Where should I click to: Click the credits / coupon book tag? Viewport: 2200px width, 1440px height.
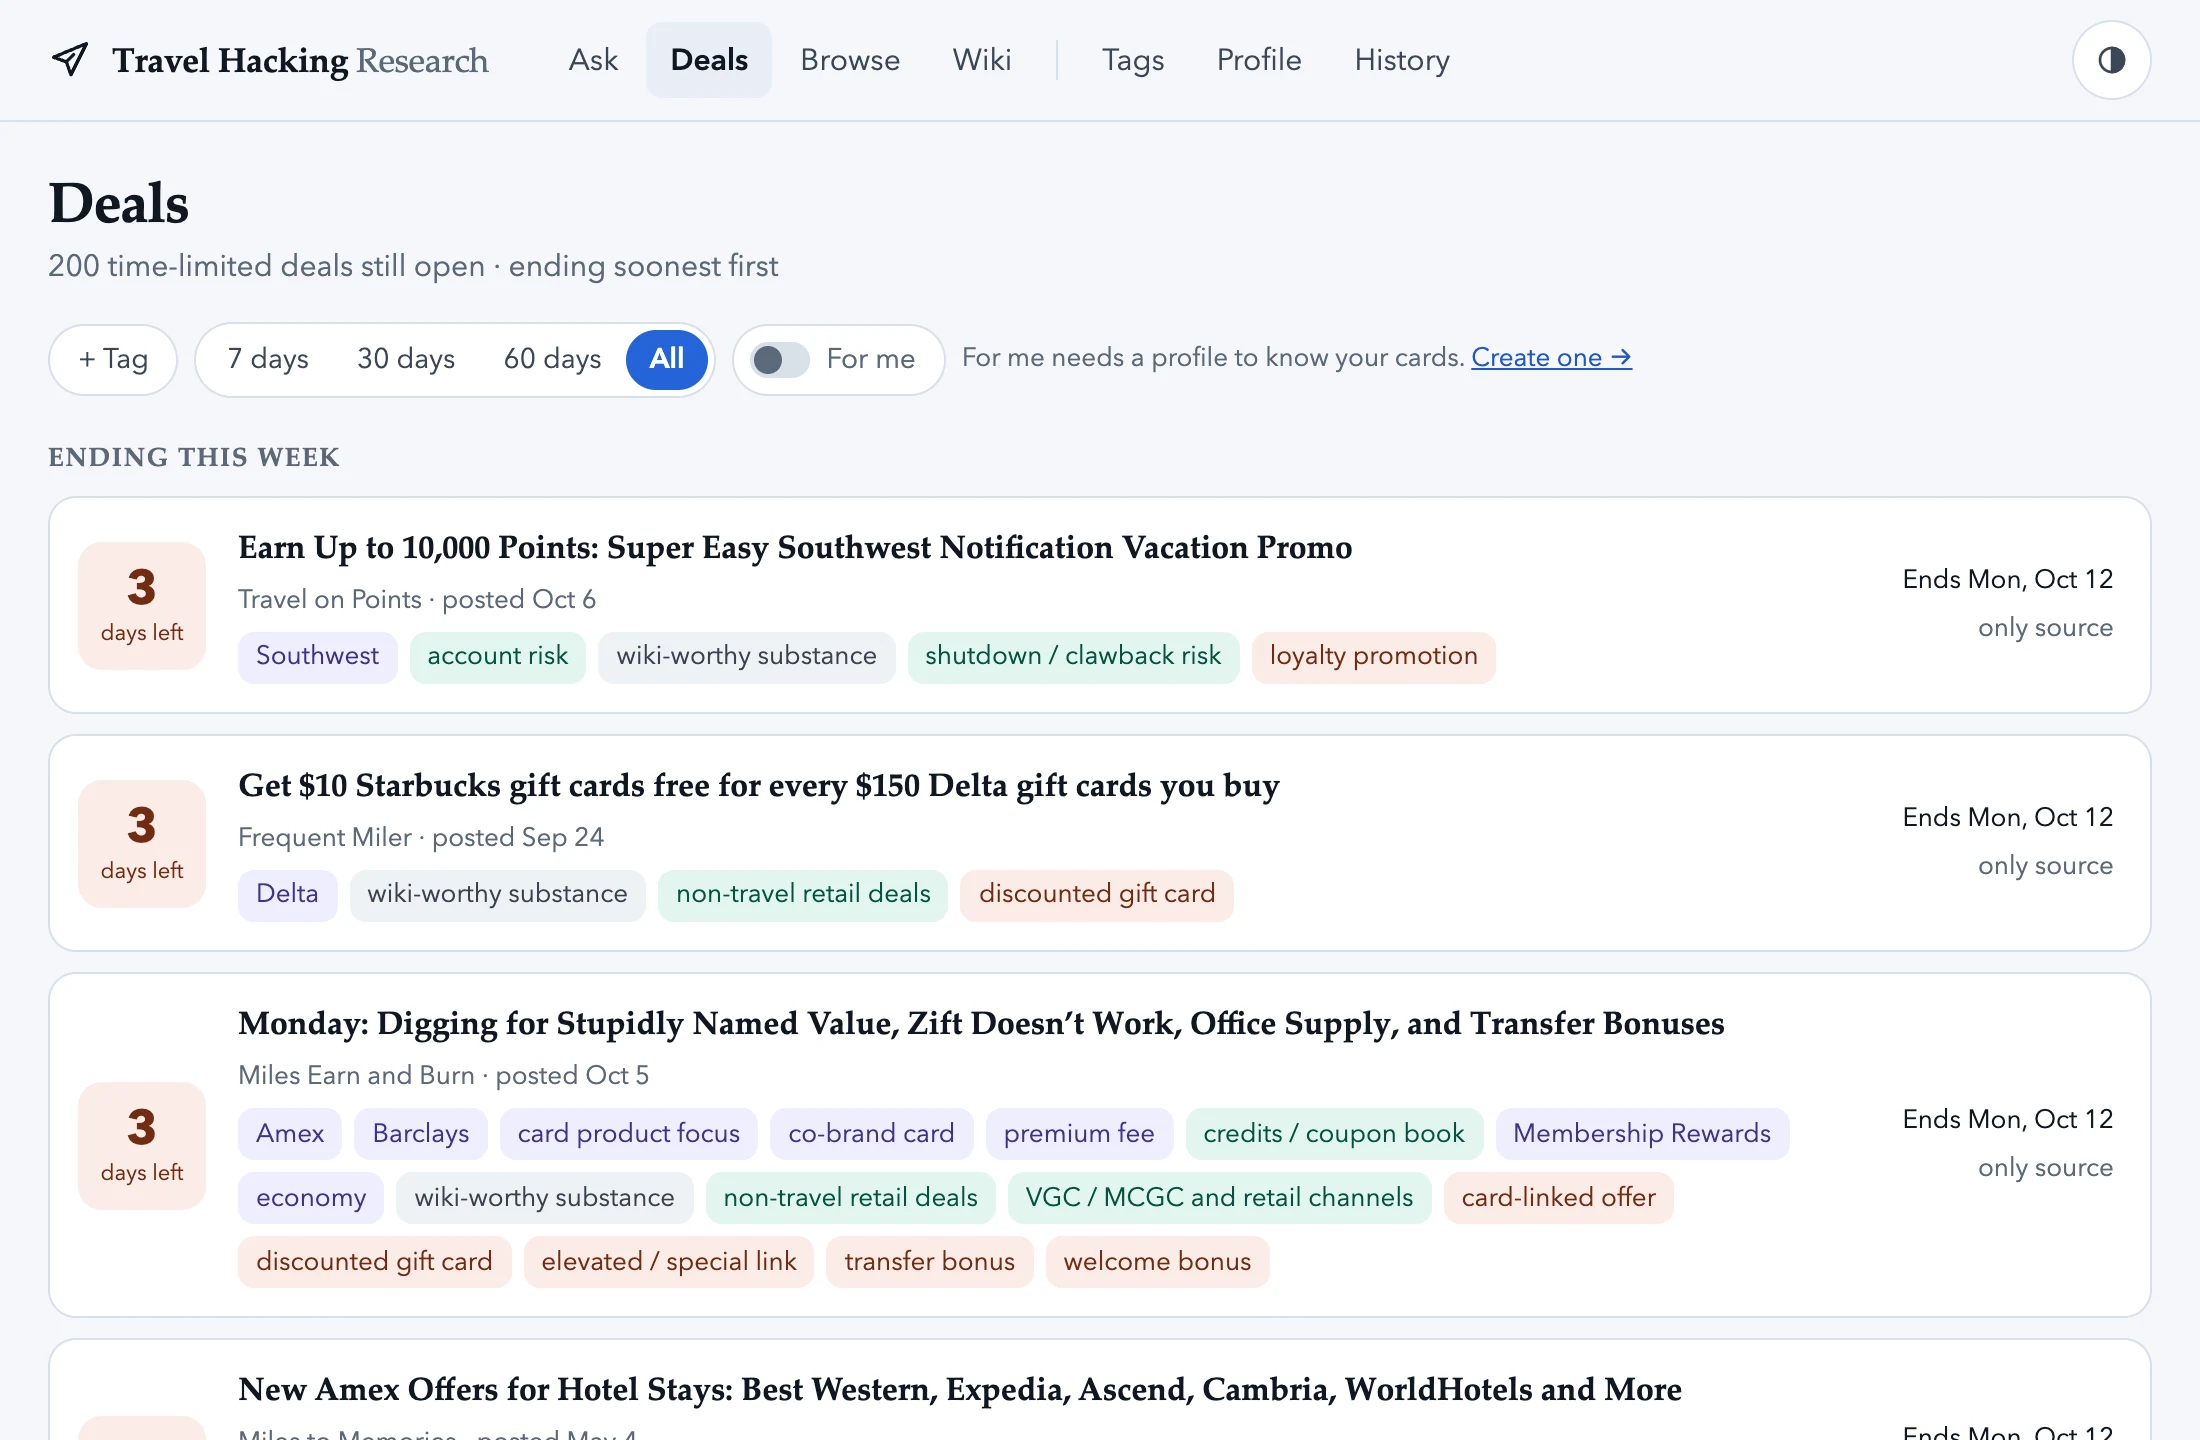coord(1334,1134)
